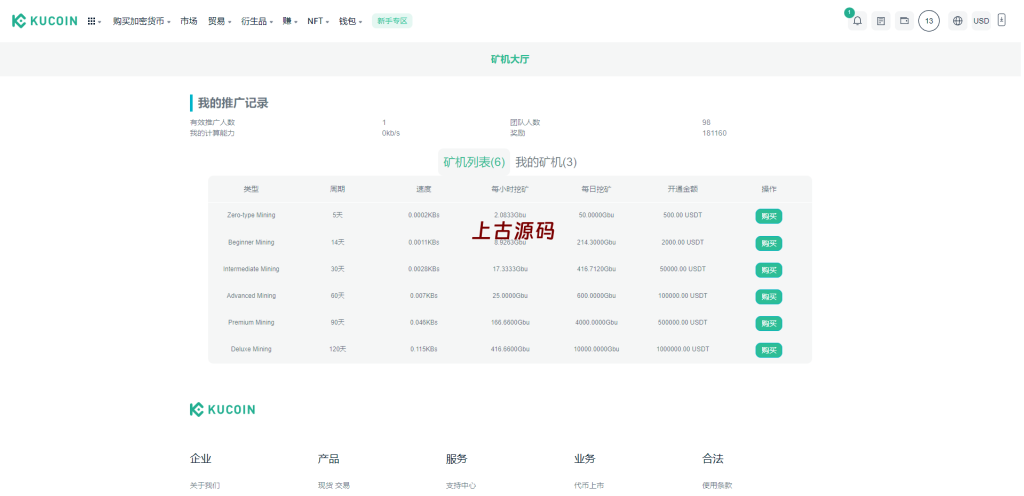Image resolution: width=1024 pixels, height=496 pixels.
Task: Click the 每日挖矿 column header
Action: [596, 189]
